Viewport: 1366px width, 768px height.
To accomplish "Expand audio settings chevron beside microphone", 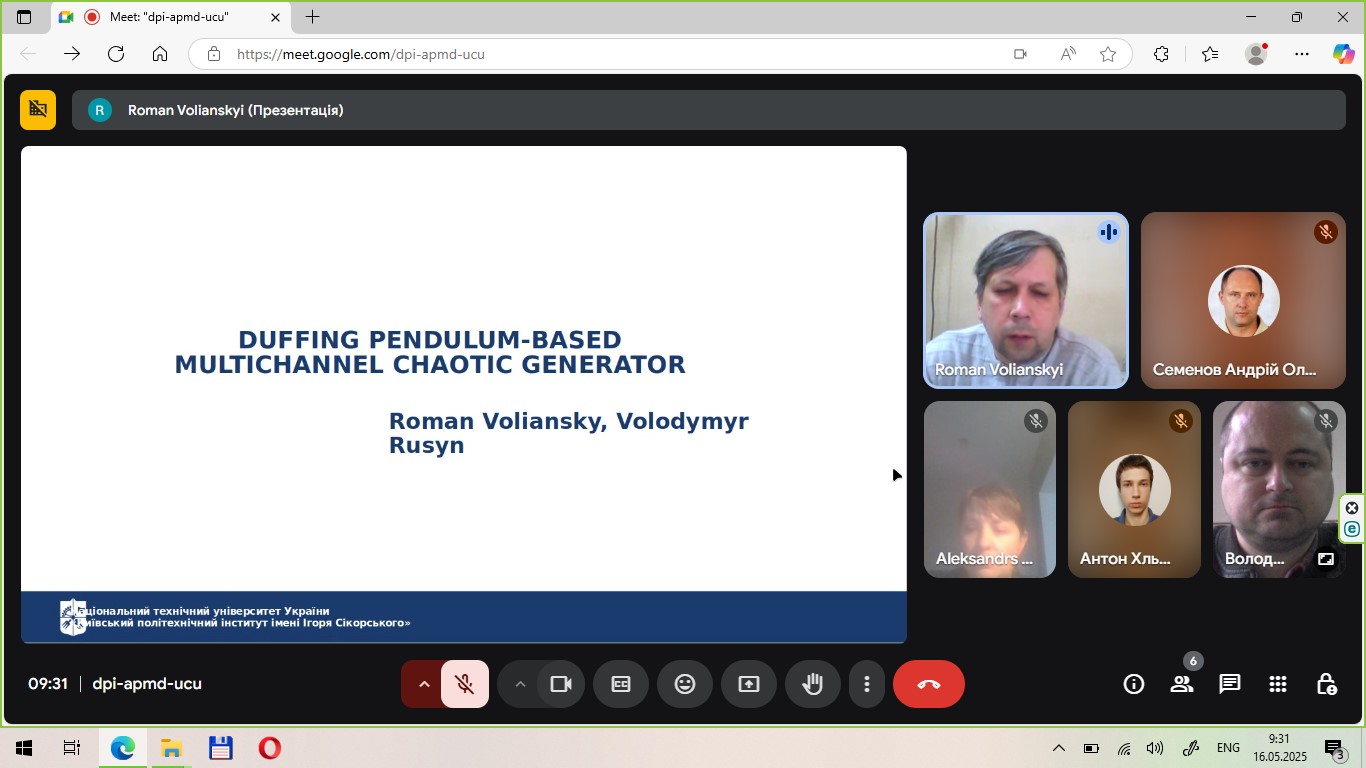I will 423,684.
